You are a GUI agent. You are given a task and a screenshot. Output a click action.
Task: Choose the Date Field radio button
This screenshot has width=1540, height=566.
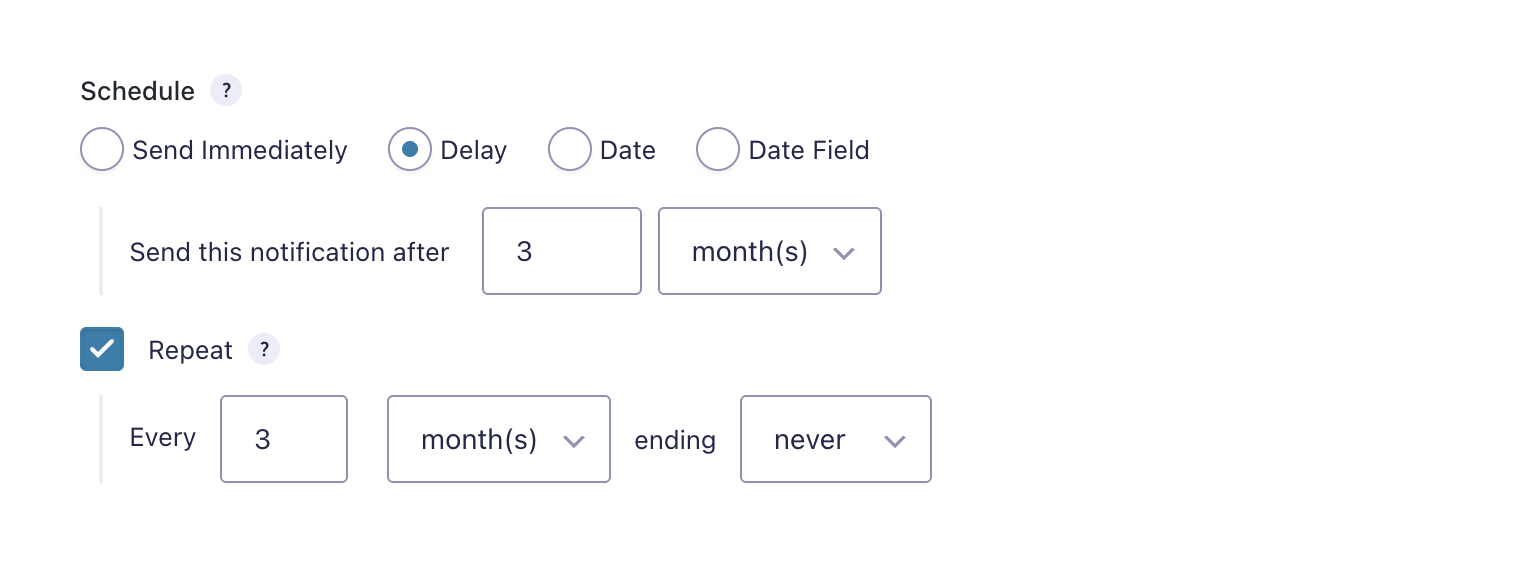coord(718,150)
